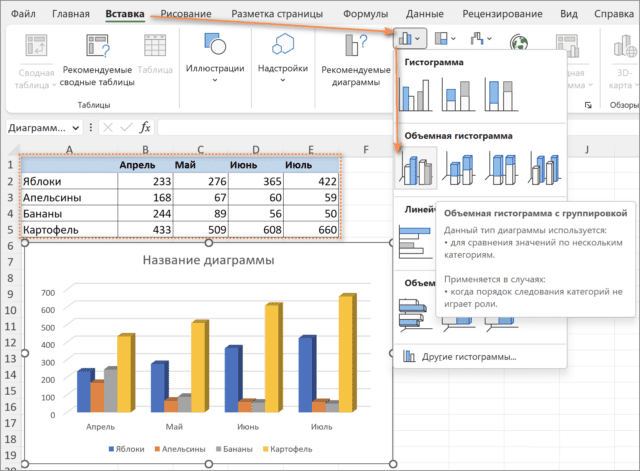
Task: Choose the plain 3D column chart
Action: (544, 168)
